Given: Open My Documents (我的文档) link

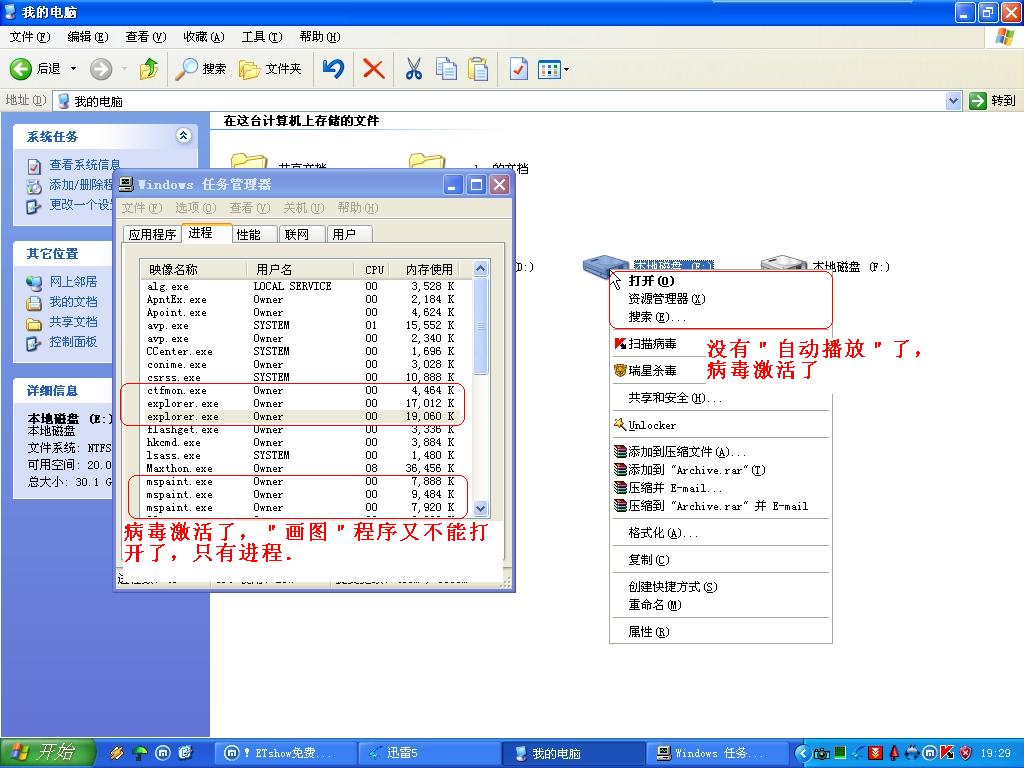Looking at the screenshot, I should click(72, 302).
